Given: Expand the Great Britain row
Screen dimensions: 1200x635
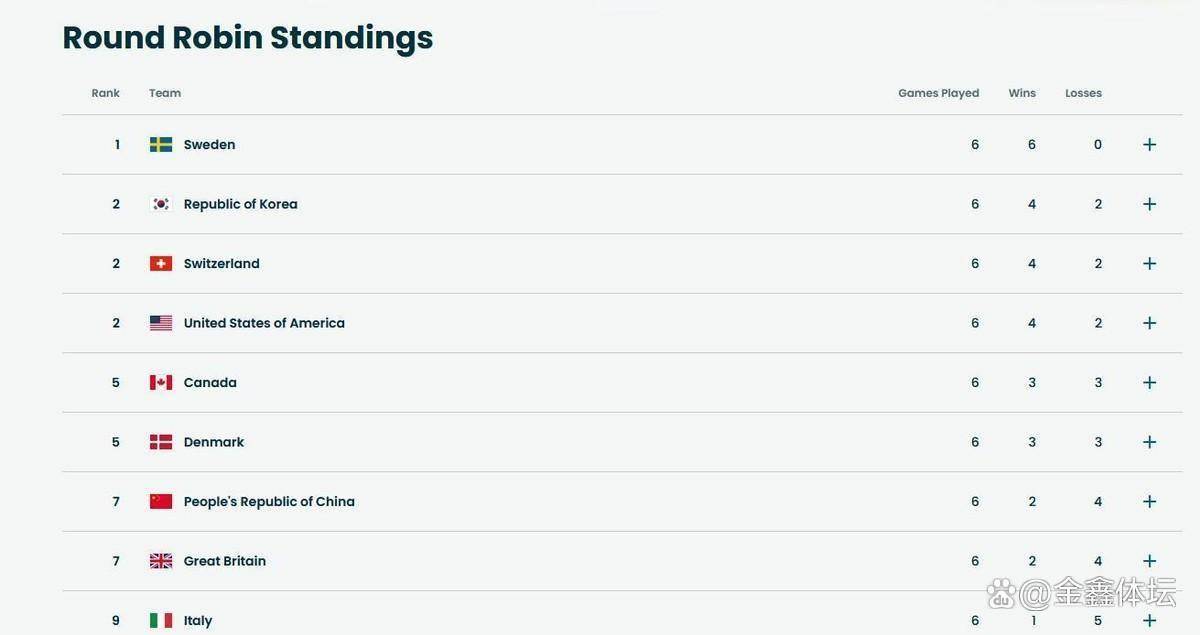Looking at the screenshot, I should coord(1150,561).
